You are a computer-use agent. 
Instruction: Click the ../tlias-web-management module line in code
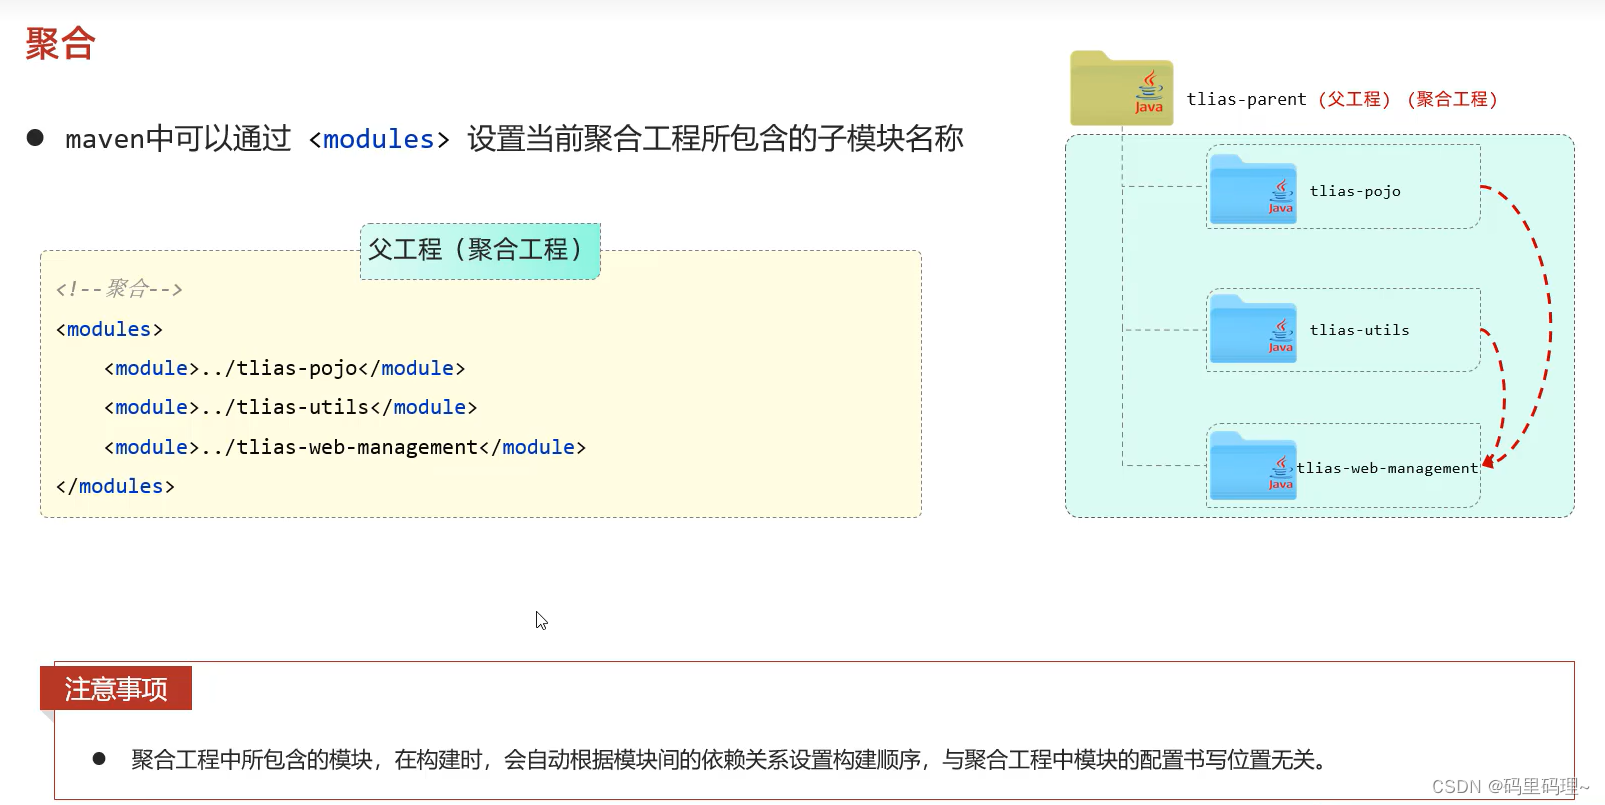coord(345,447)
